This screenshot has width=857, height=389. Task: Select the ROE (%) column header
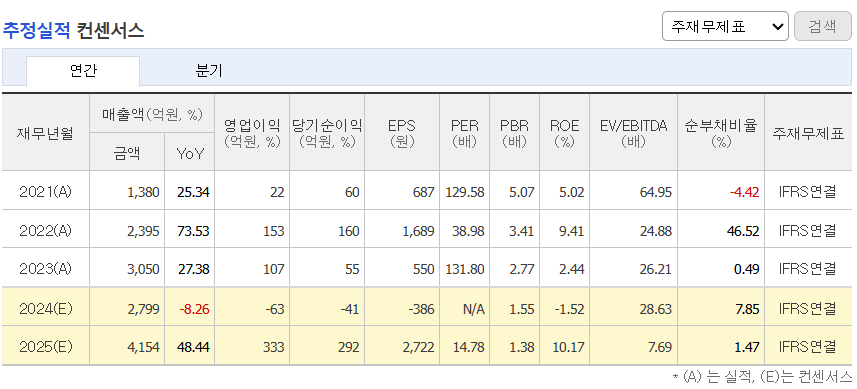point(564,133)
